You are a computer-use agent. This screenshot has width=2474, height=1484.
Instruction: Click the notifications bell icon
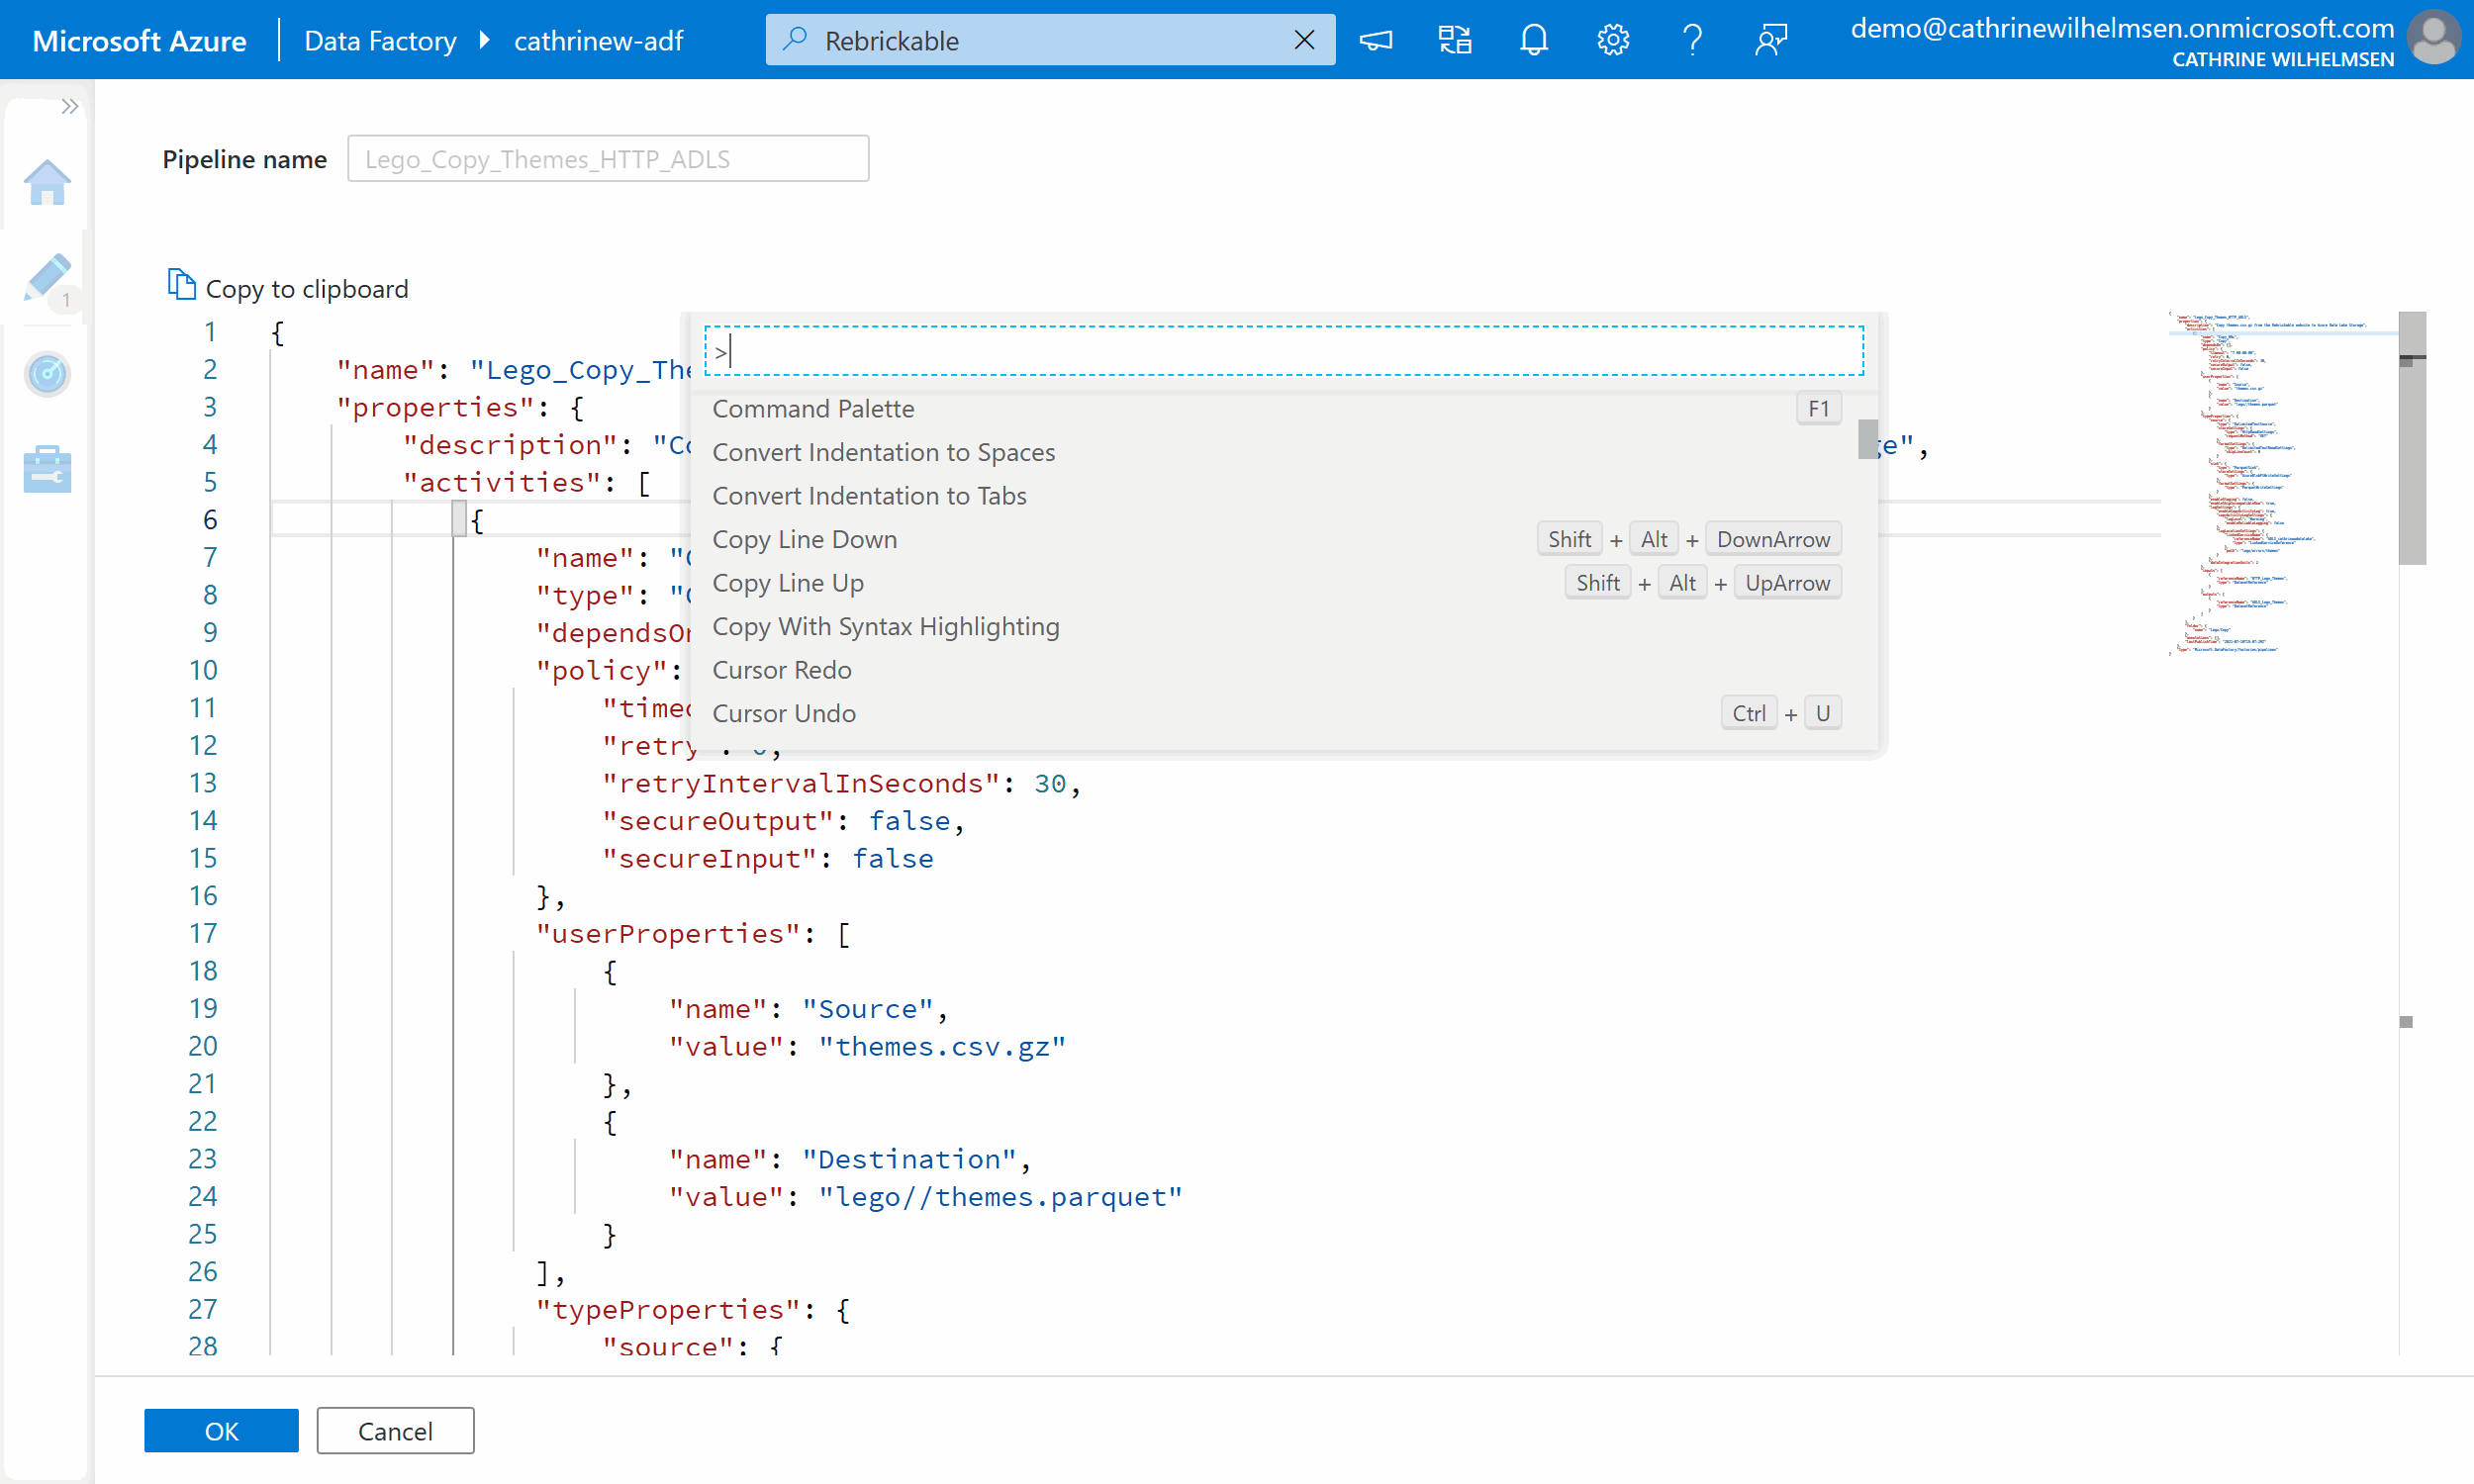click(1533, 40)
